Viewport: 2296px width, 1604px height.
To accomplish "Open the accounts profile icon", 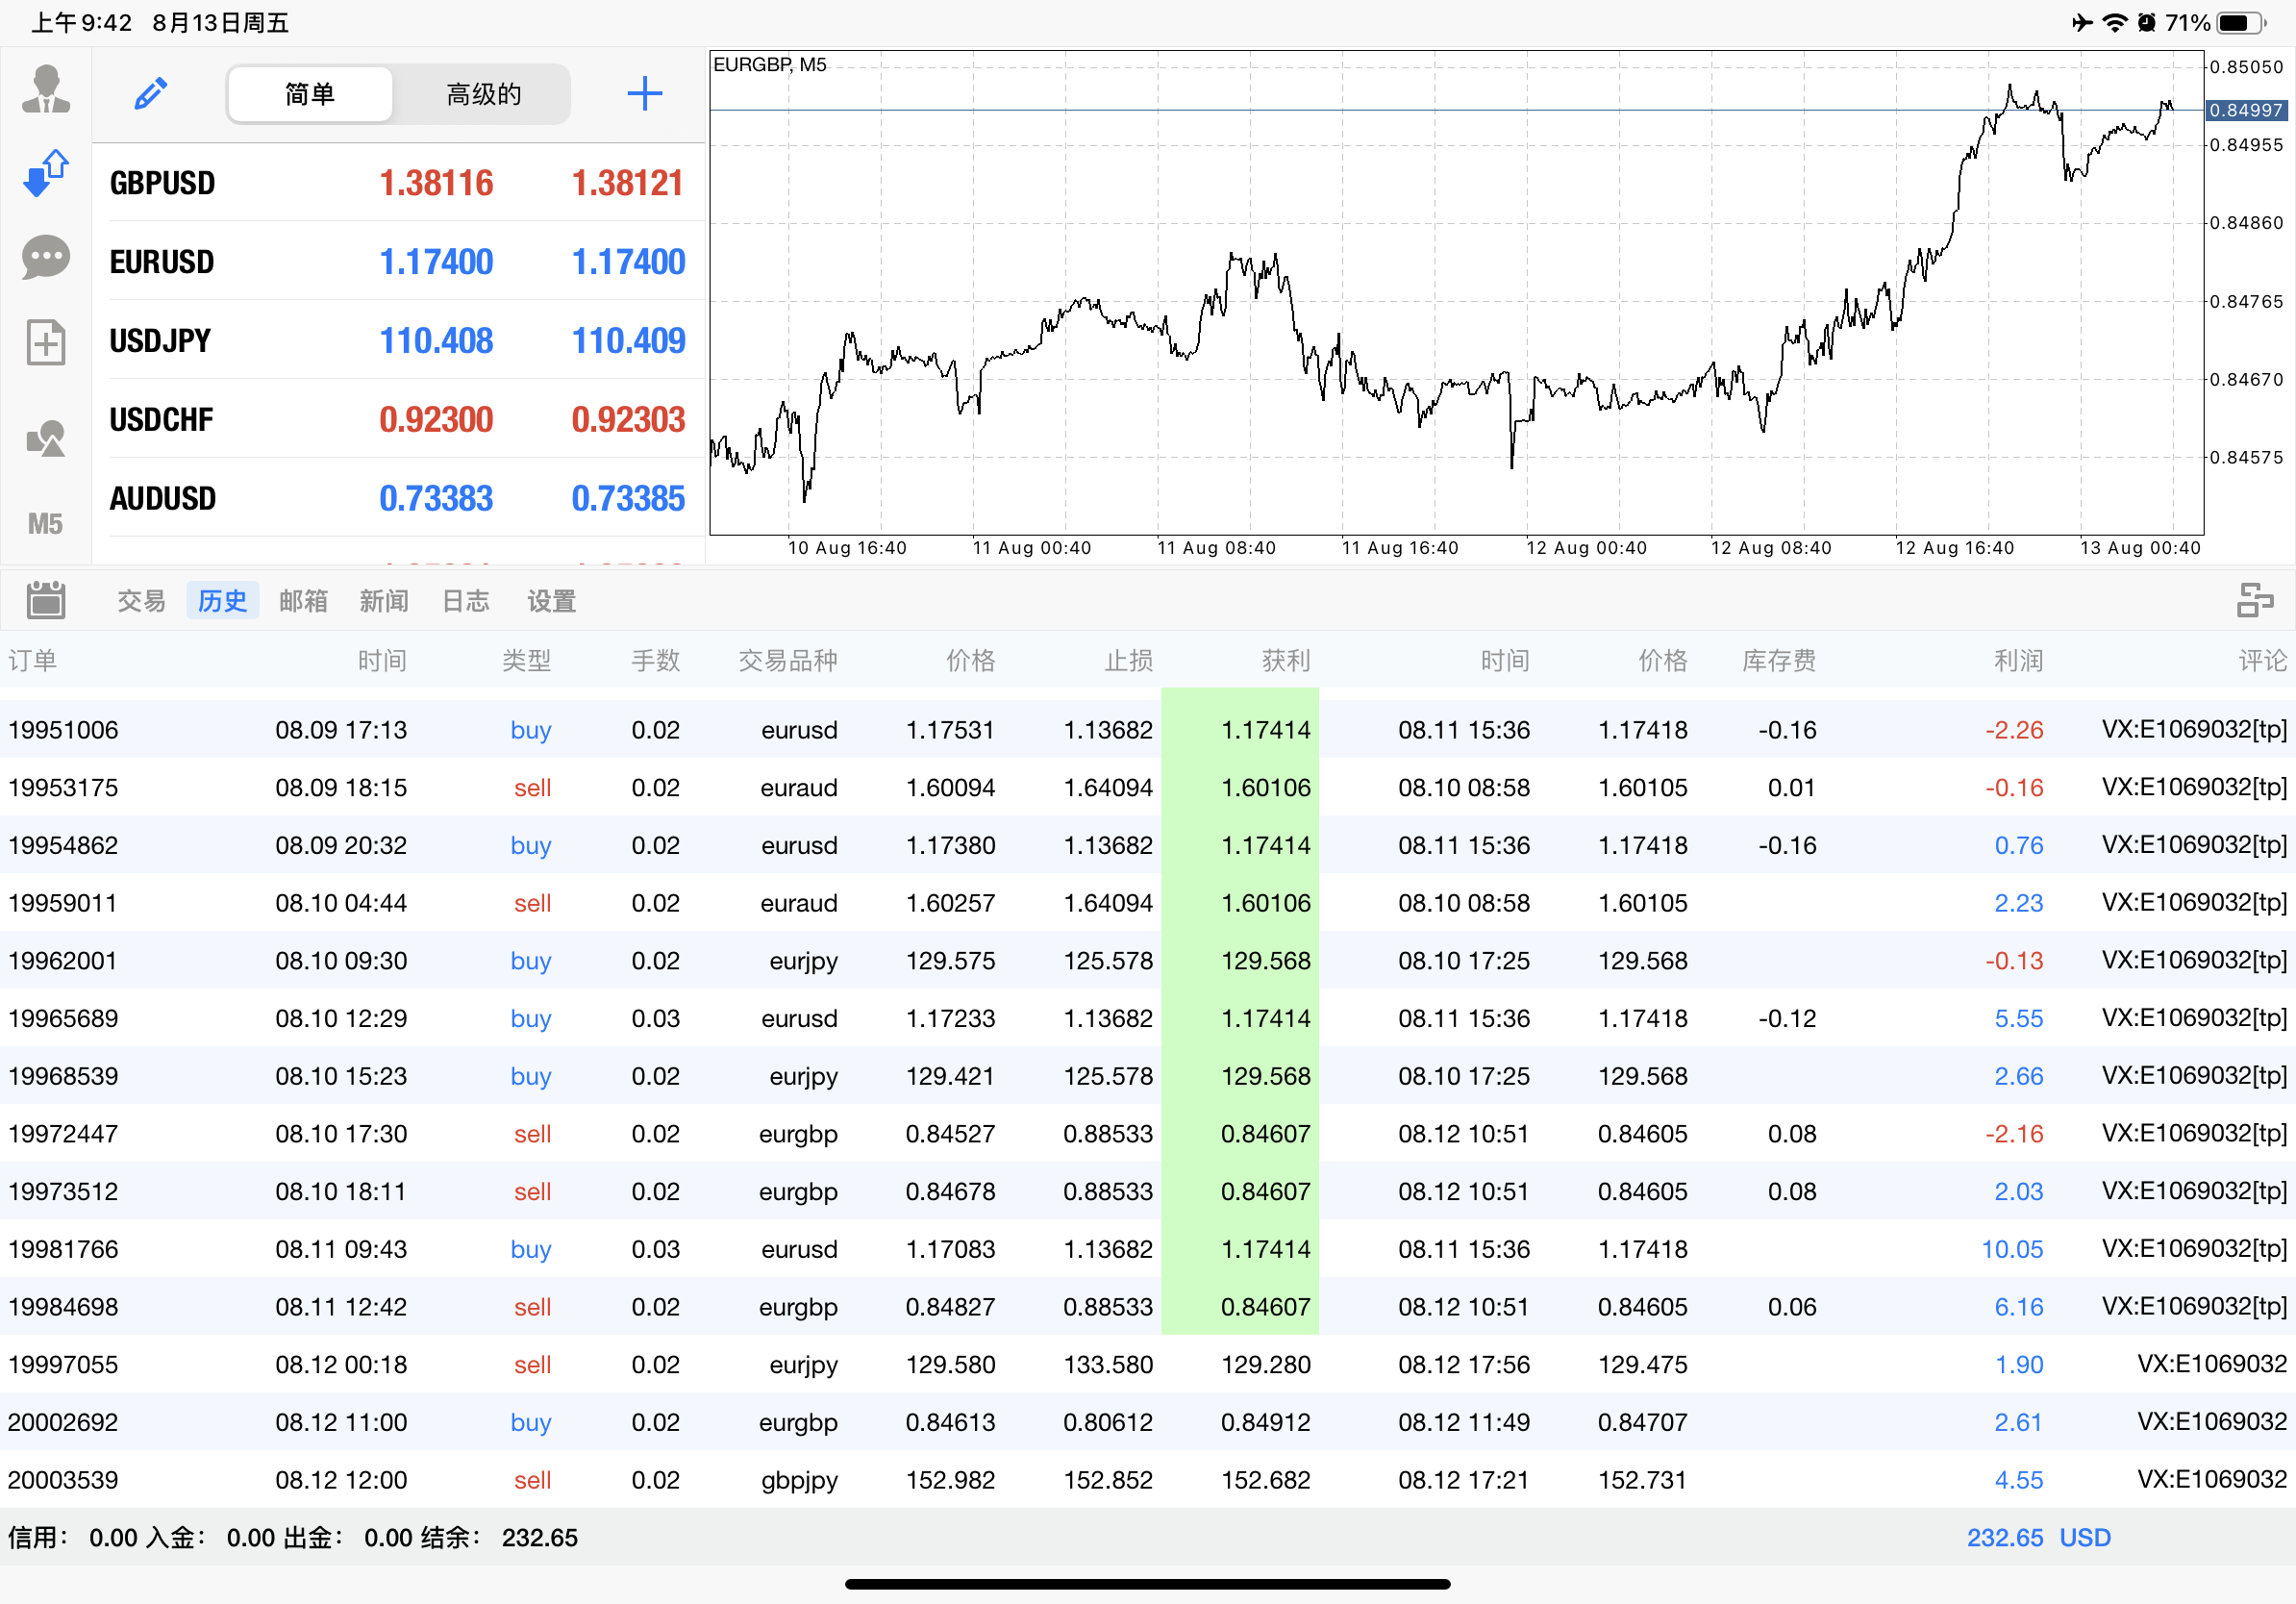I will (x=46, y=89).
